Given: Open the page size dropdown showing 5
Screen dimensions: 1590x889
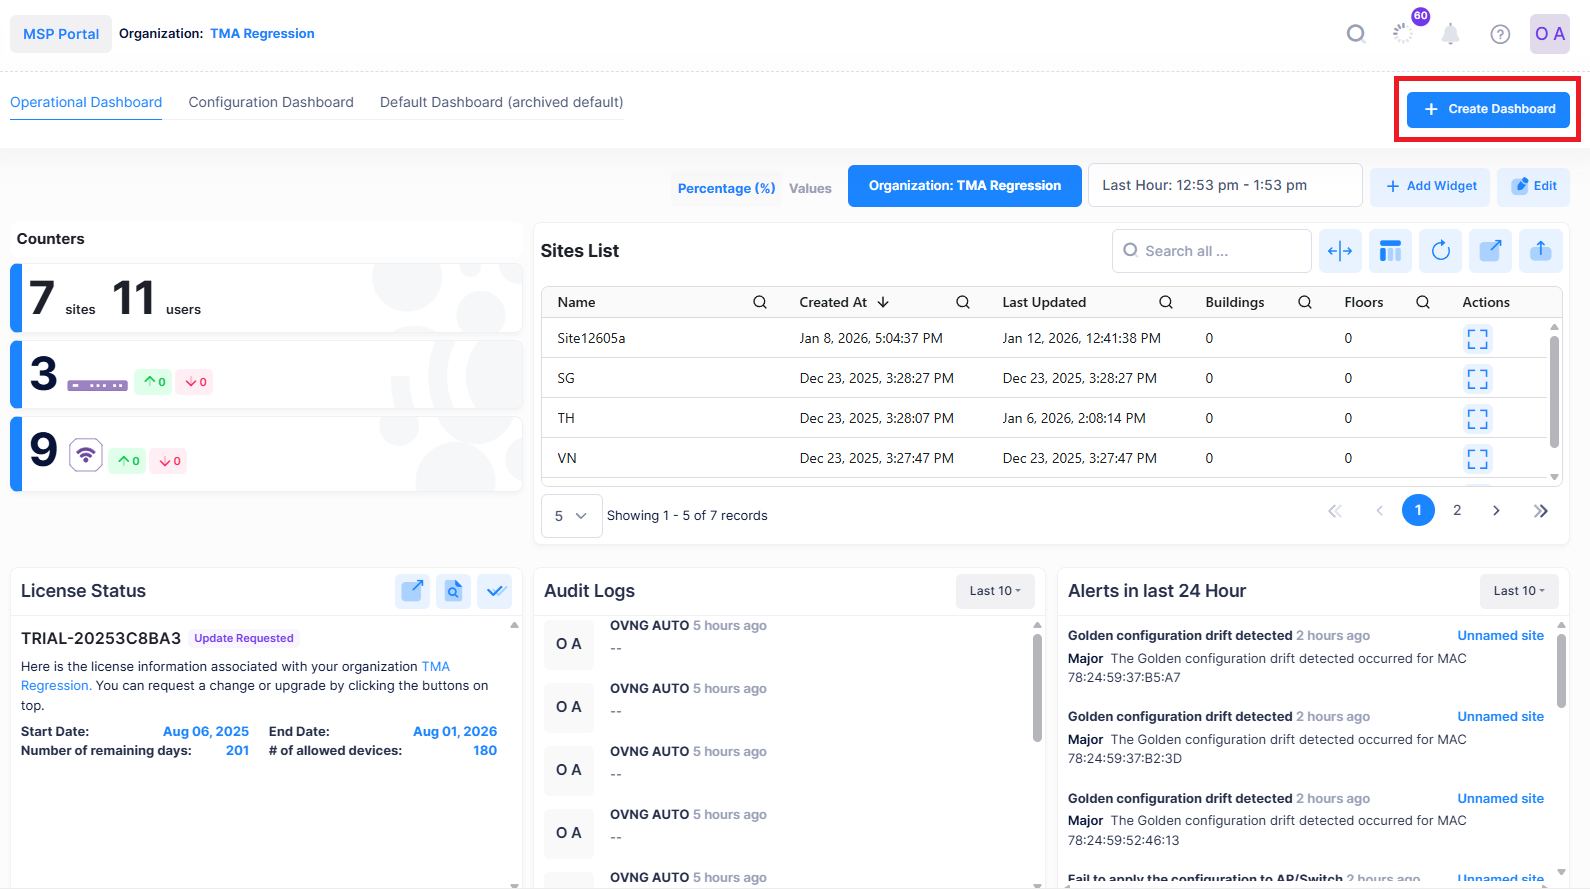Looking at the screenshot, I should [571, 516].
